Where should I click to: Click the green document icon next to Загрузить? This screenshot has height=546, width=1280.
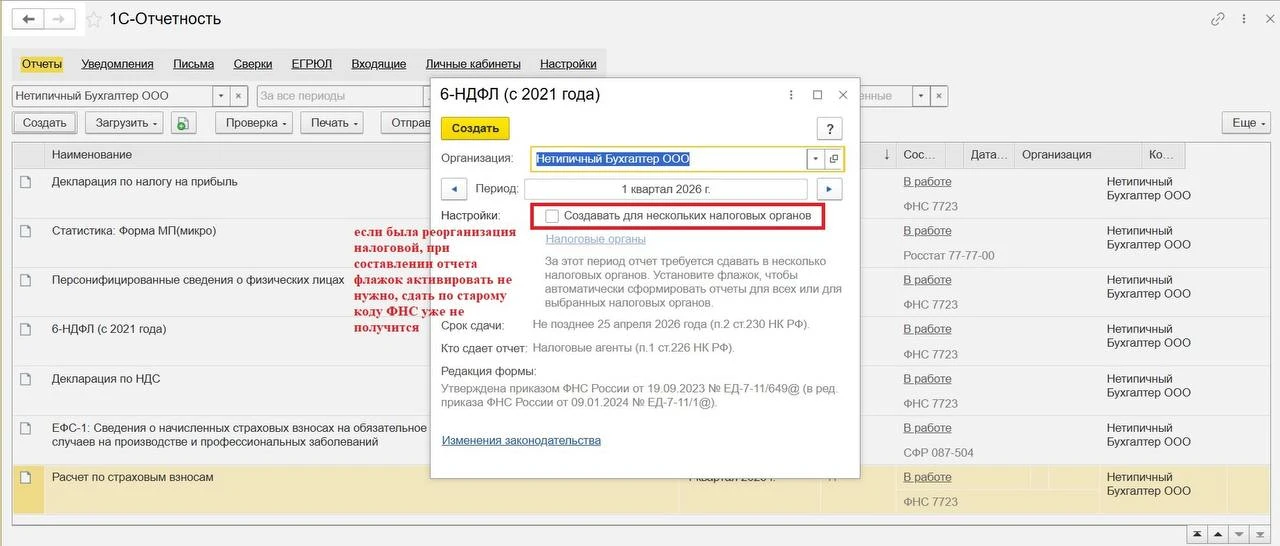coord(183,123)
